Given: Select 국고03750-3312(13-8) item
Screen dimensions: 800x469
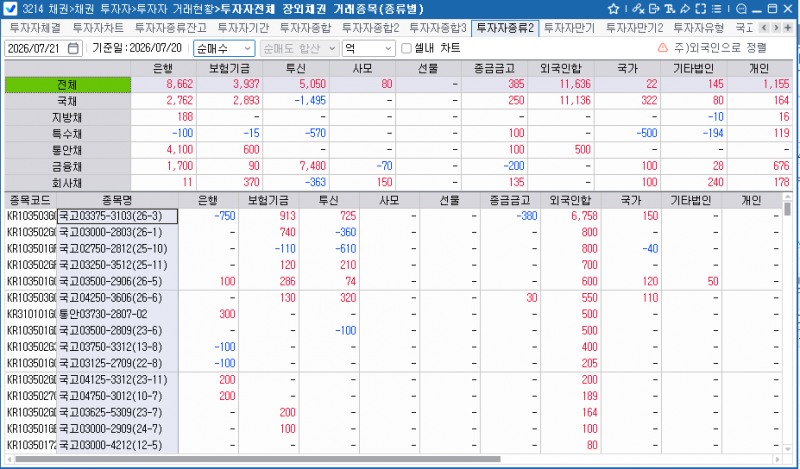Looking at the screenshot, I should click(117, 347).
